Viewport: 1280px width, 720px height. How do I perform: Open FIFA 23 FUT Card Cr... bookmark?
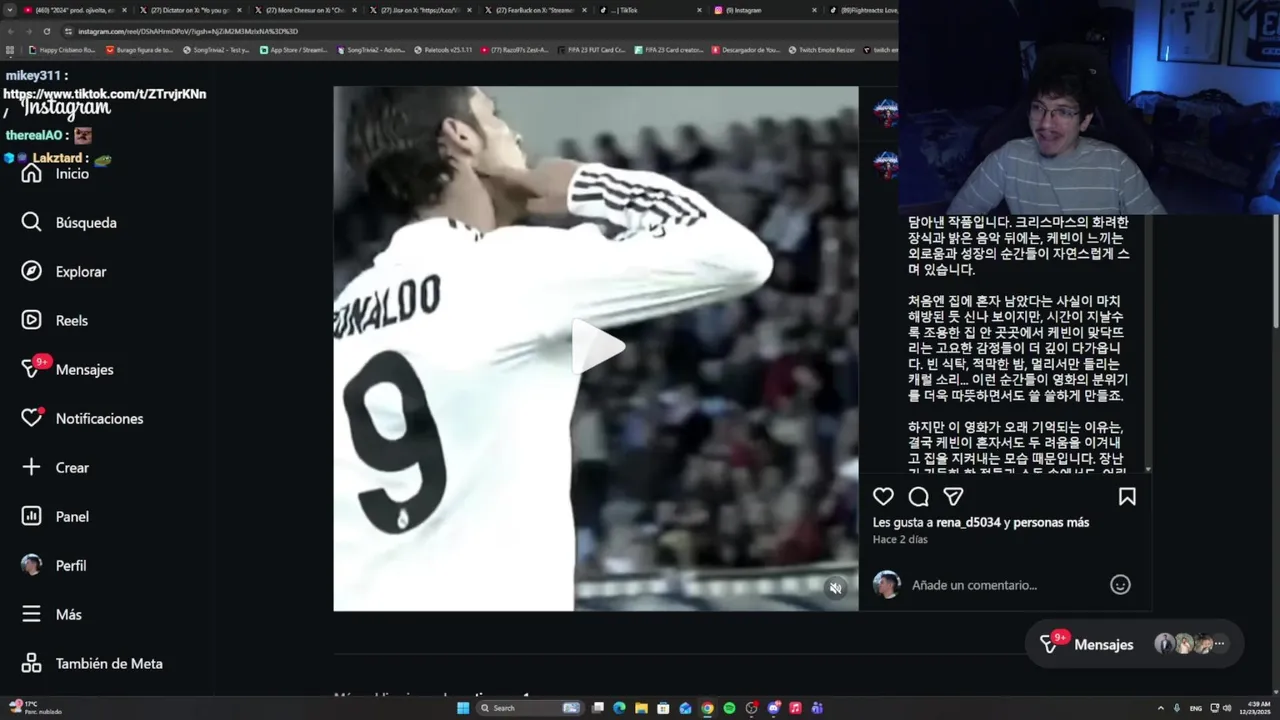click(592, 50)
